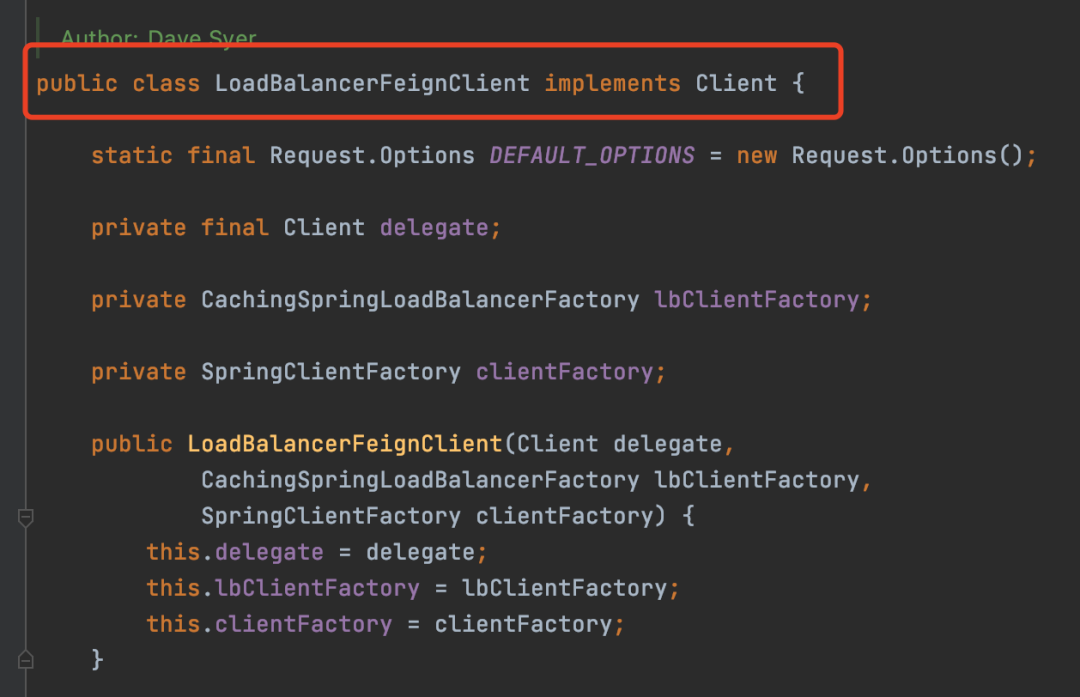Click SpringClientFactory in the private field declaration

coord(331,373)
